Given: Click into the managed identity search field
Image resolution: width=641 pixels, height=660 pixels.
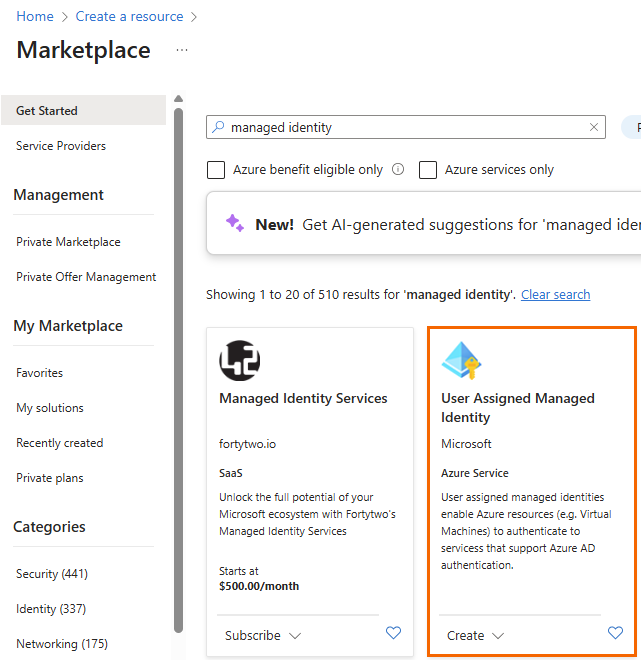Looking at the screenshot, I should tap(400, 127).
